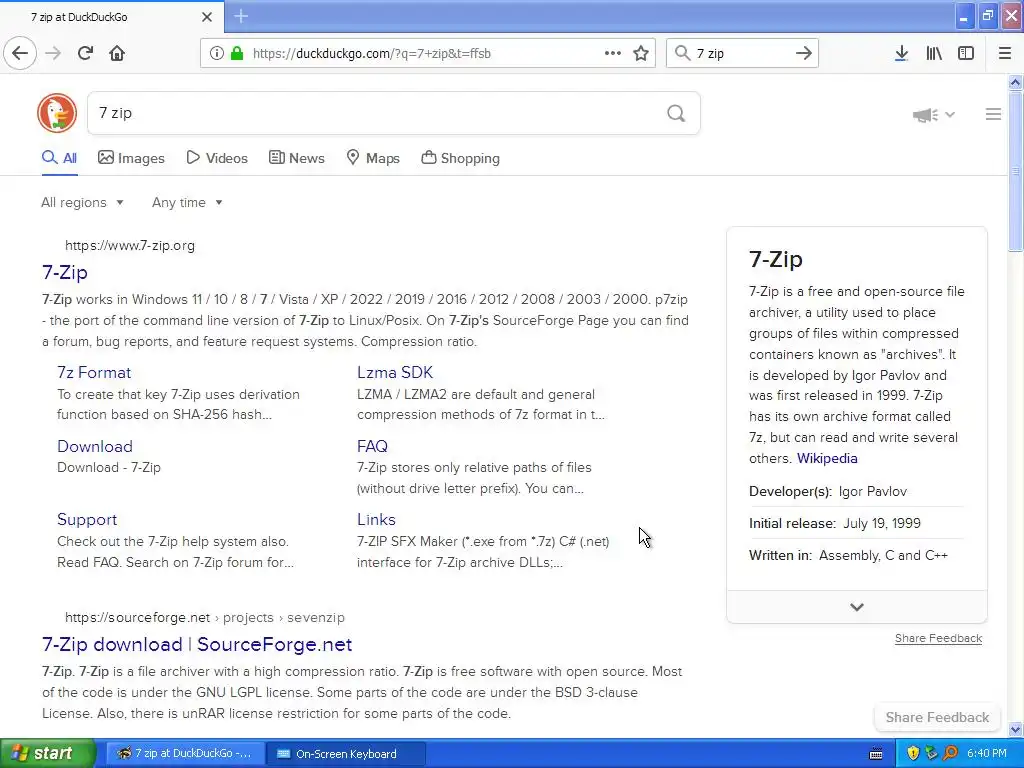The height and width of the screenshot is (768, 1024).
Task: Open the DuckDuckGo megaphone menu
Action: tap(933, 115)
